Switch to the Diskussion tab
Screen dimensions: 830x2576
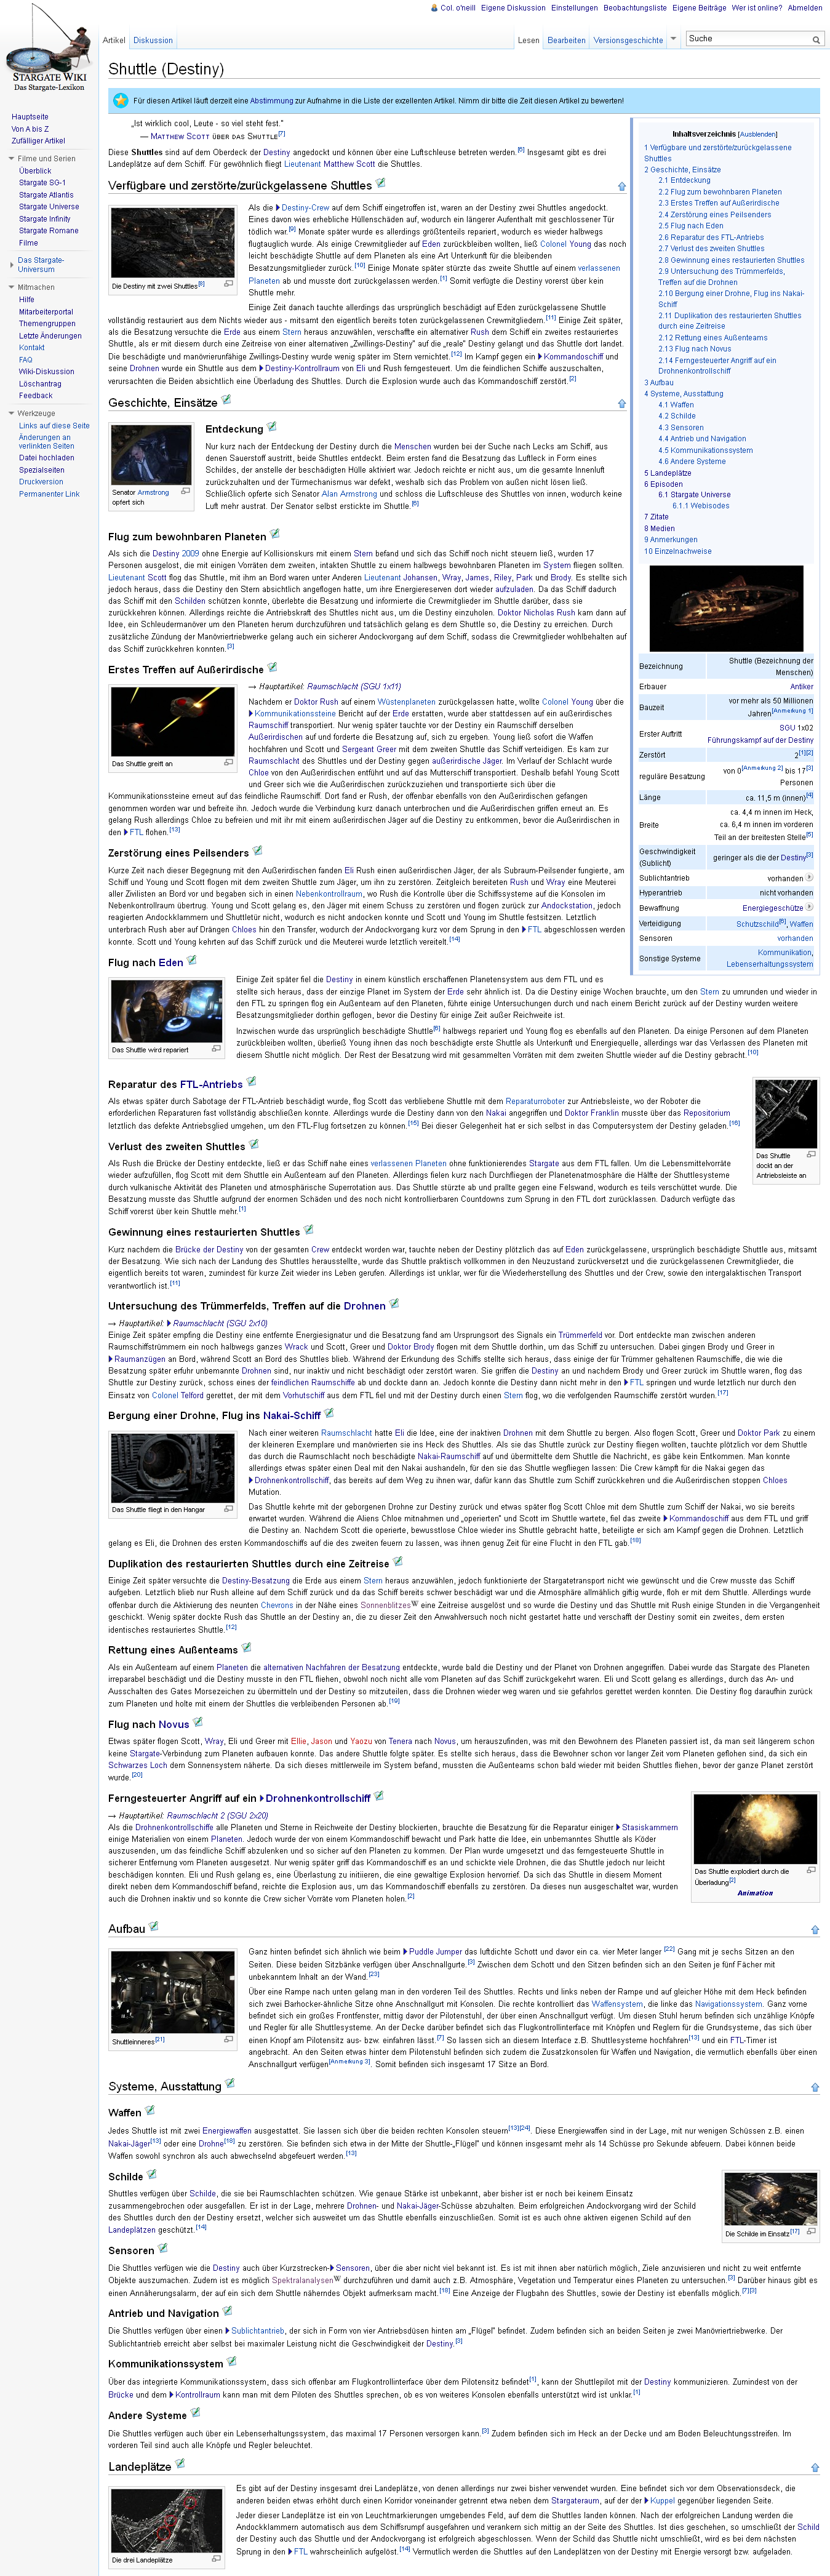[x=153, y=41]
